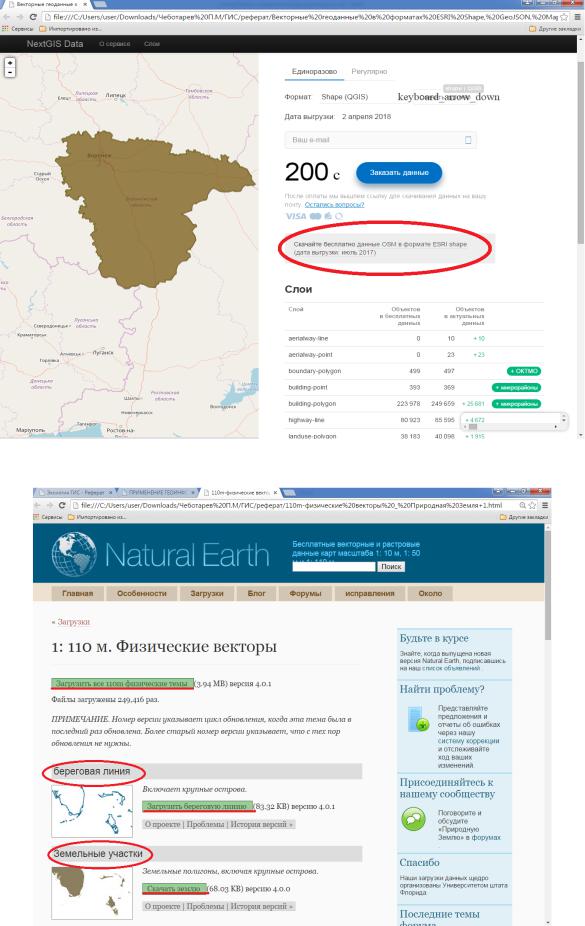Open Импортировано bookmark folder in upper window

[x=70, y=28]
